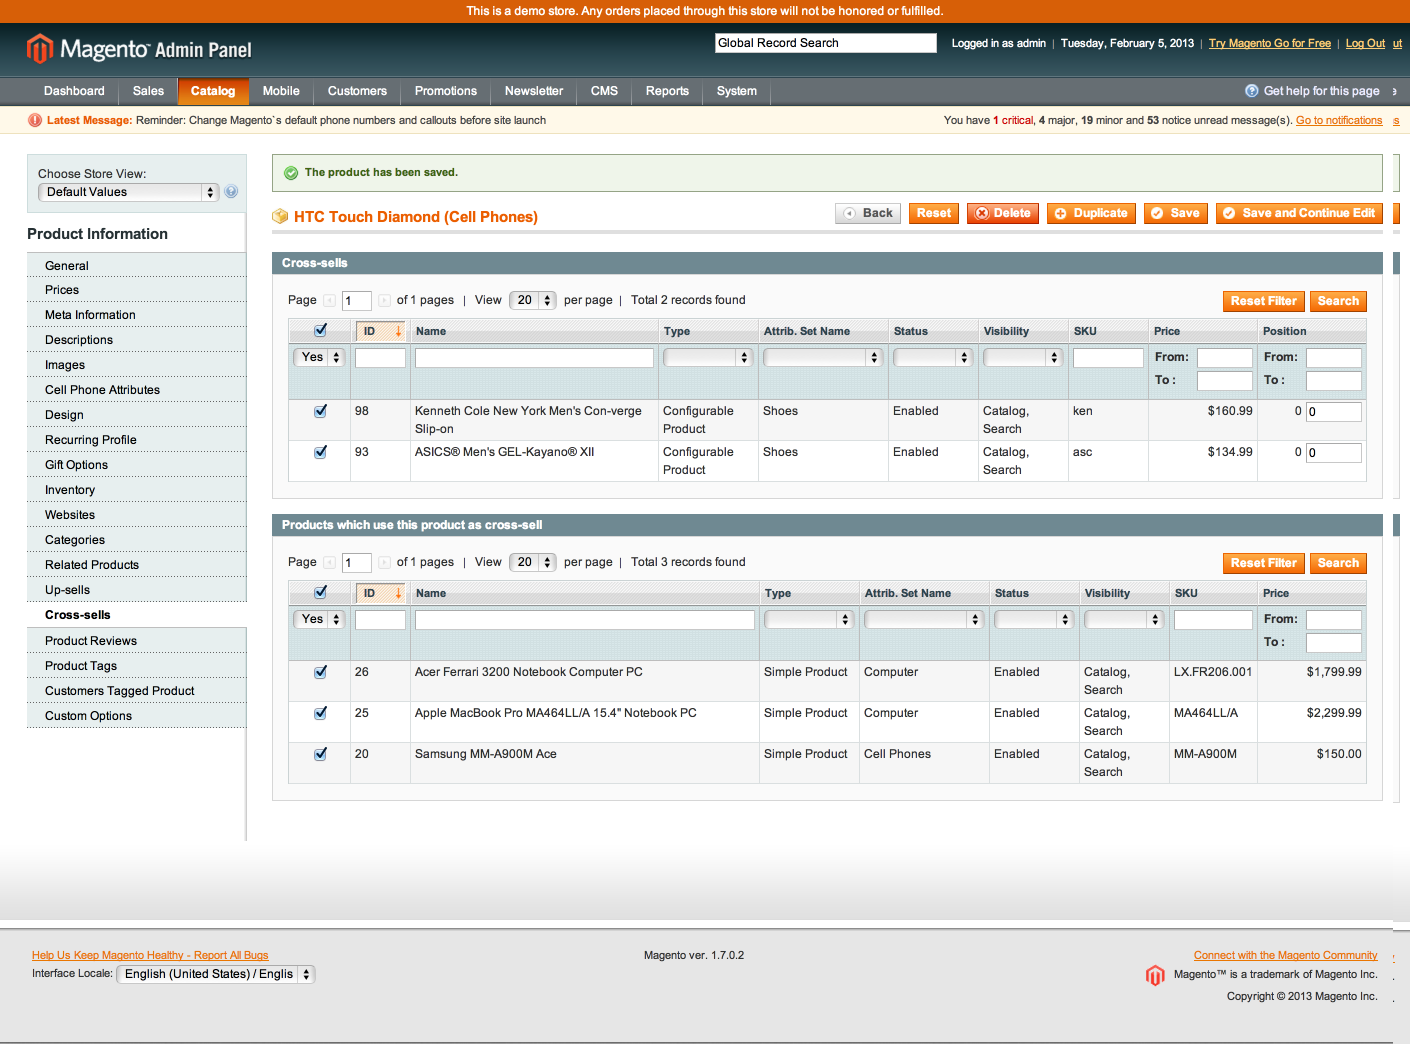Click the Delete product button

1003,213
